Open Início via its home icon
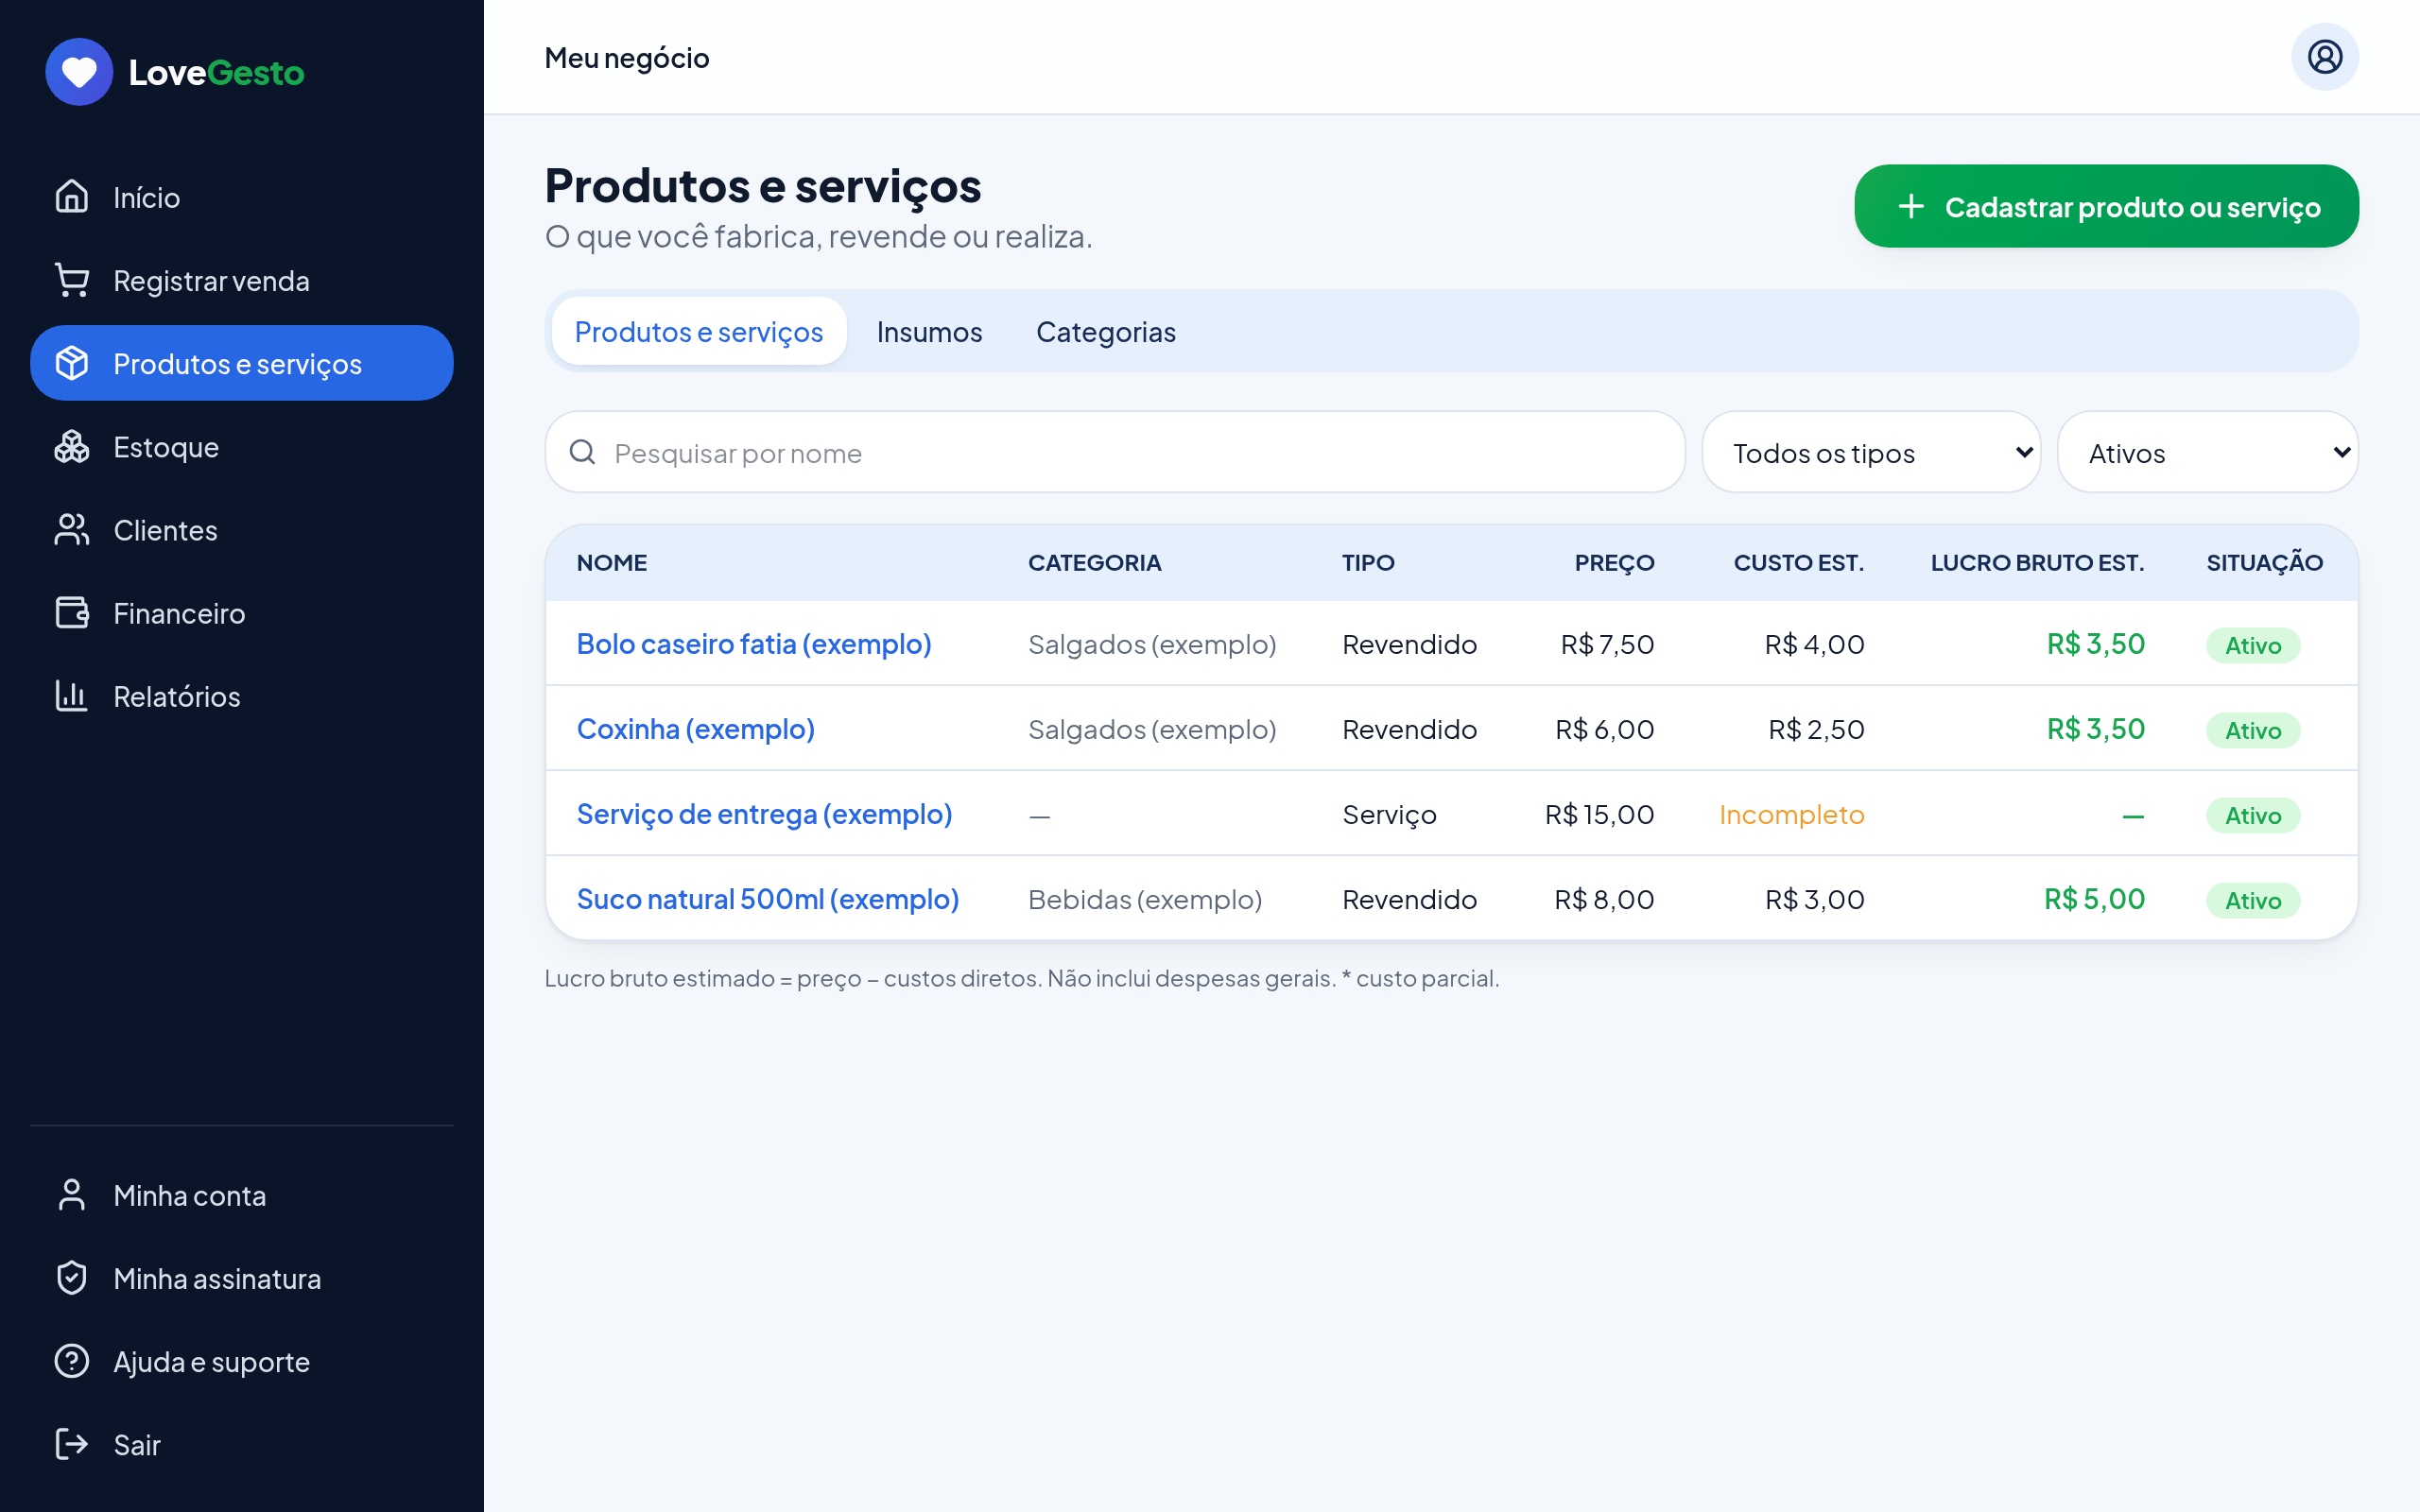 pyautogui.click(x=72, y=197)
